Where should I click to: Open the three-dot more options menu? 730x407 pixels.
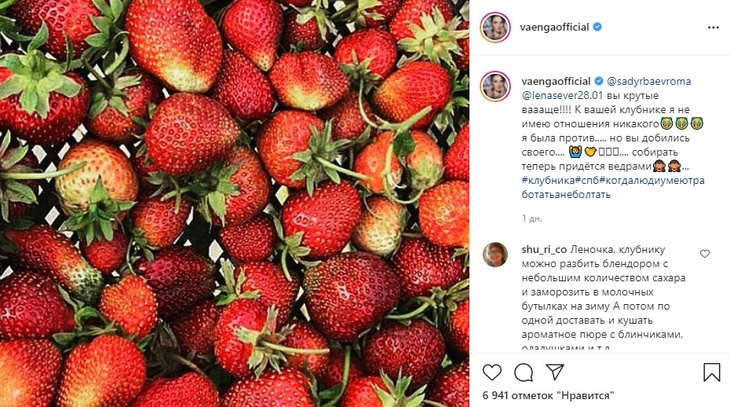click(x=713, y=27)
